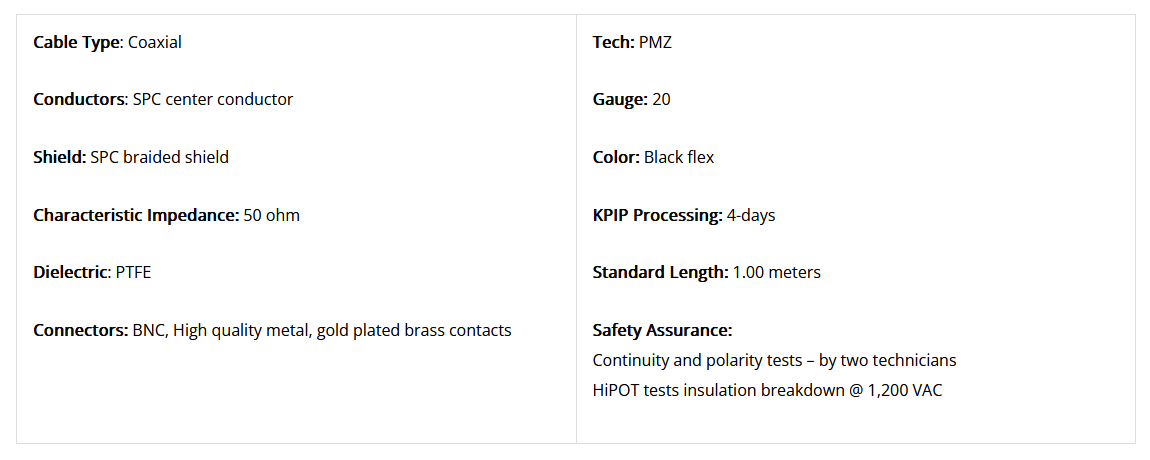Click gold plated brass contacts text

point(414,330)
